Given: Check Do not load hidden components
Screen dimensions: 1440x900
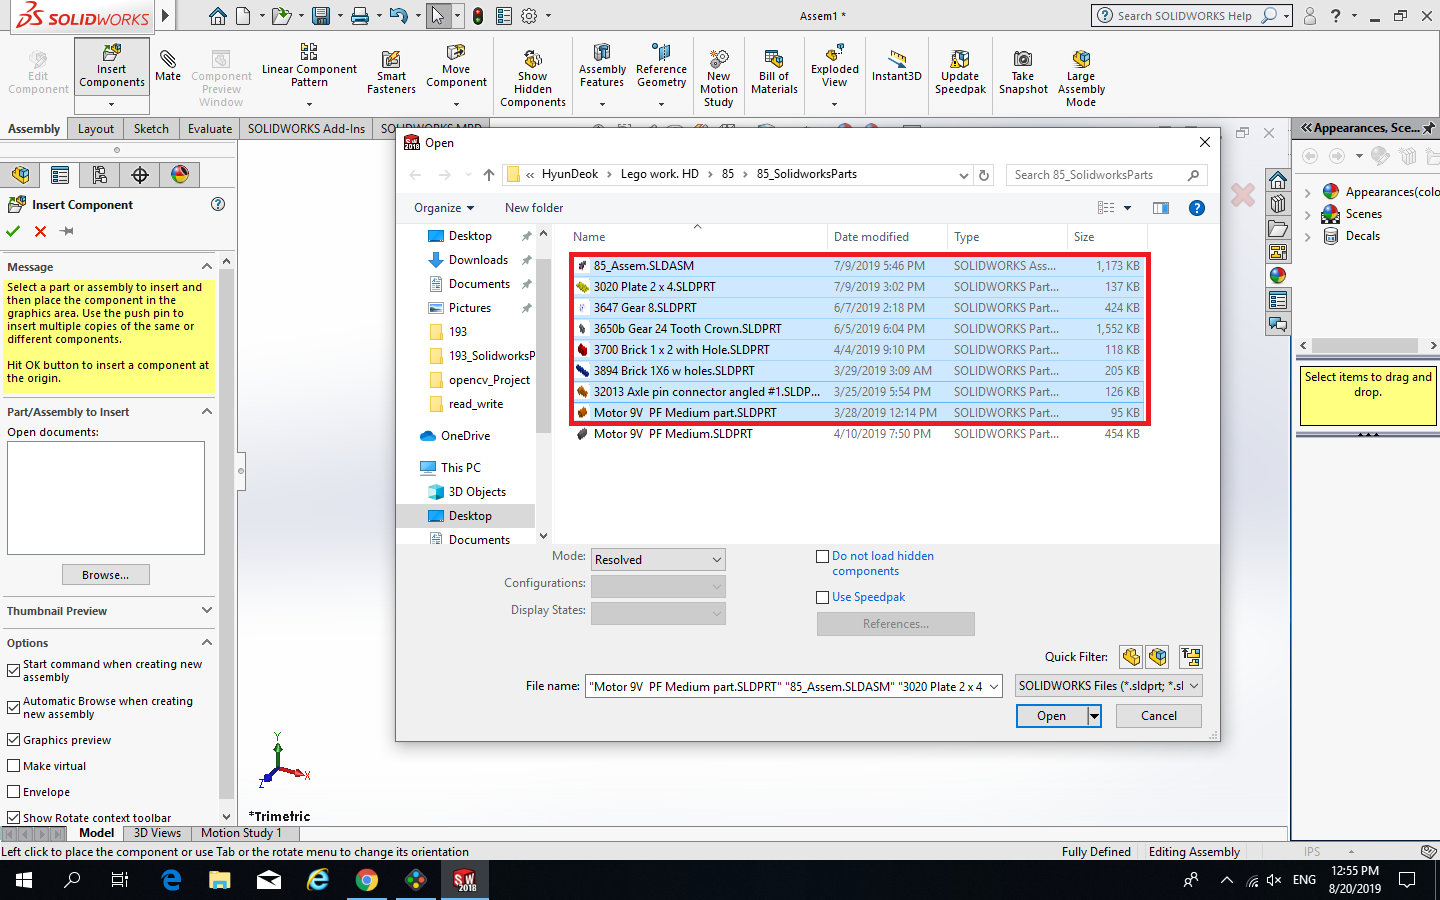Looking at the screenshot, I should pos(823,556).
